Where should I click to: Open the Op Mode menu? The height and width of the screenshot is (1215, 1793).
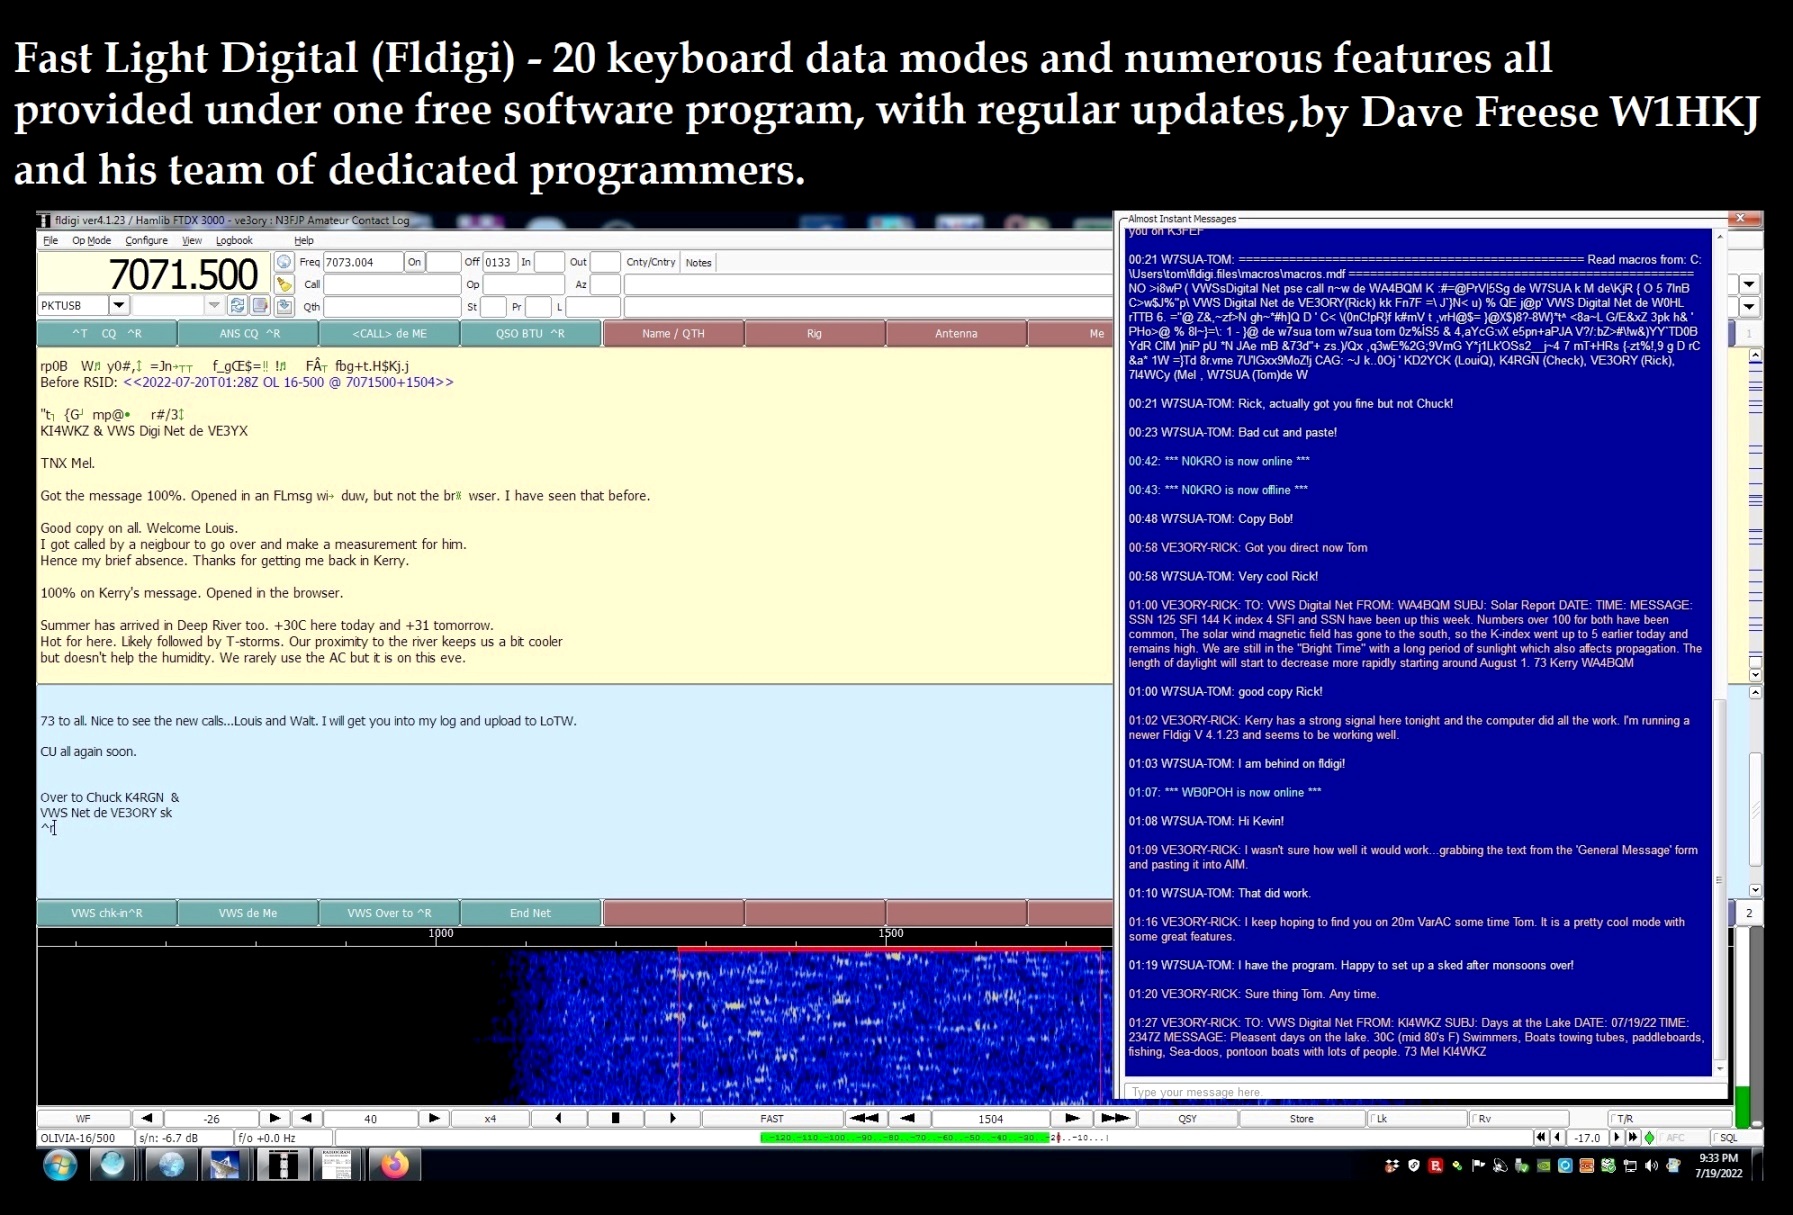click(91, 241)
